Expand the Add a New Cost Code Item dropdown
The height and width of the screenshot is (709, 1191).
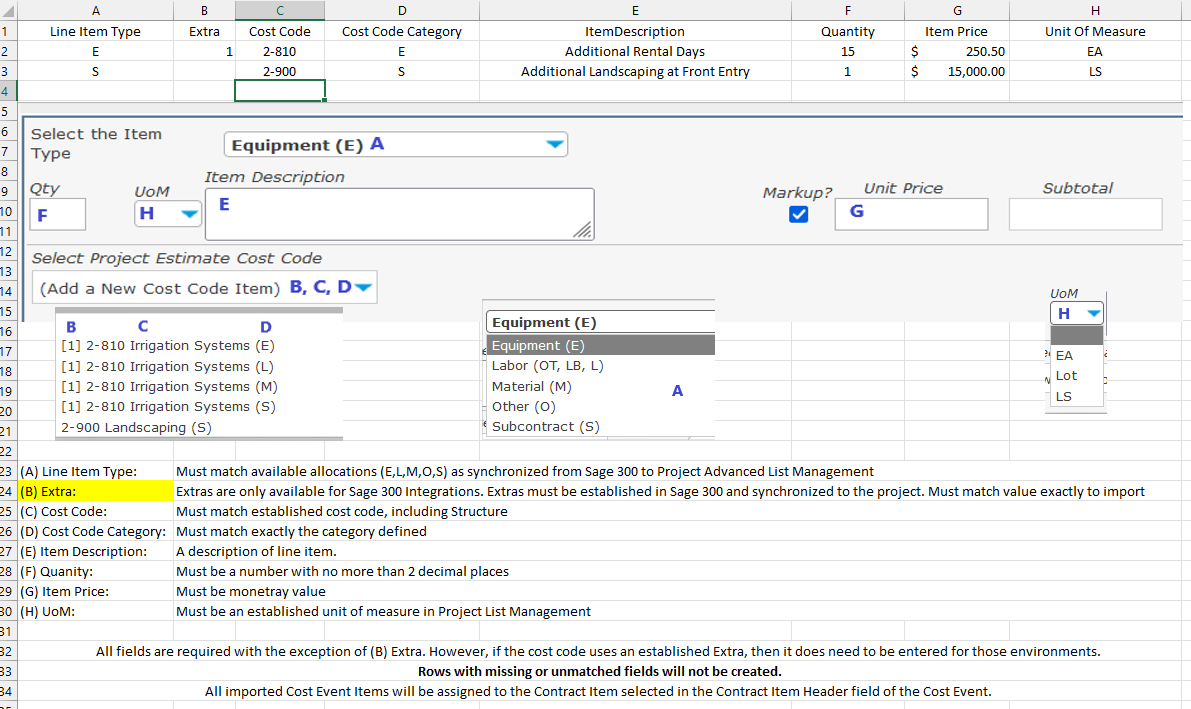[x=204, y=287]
